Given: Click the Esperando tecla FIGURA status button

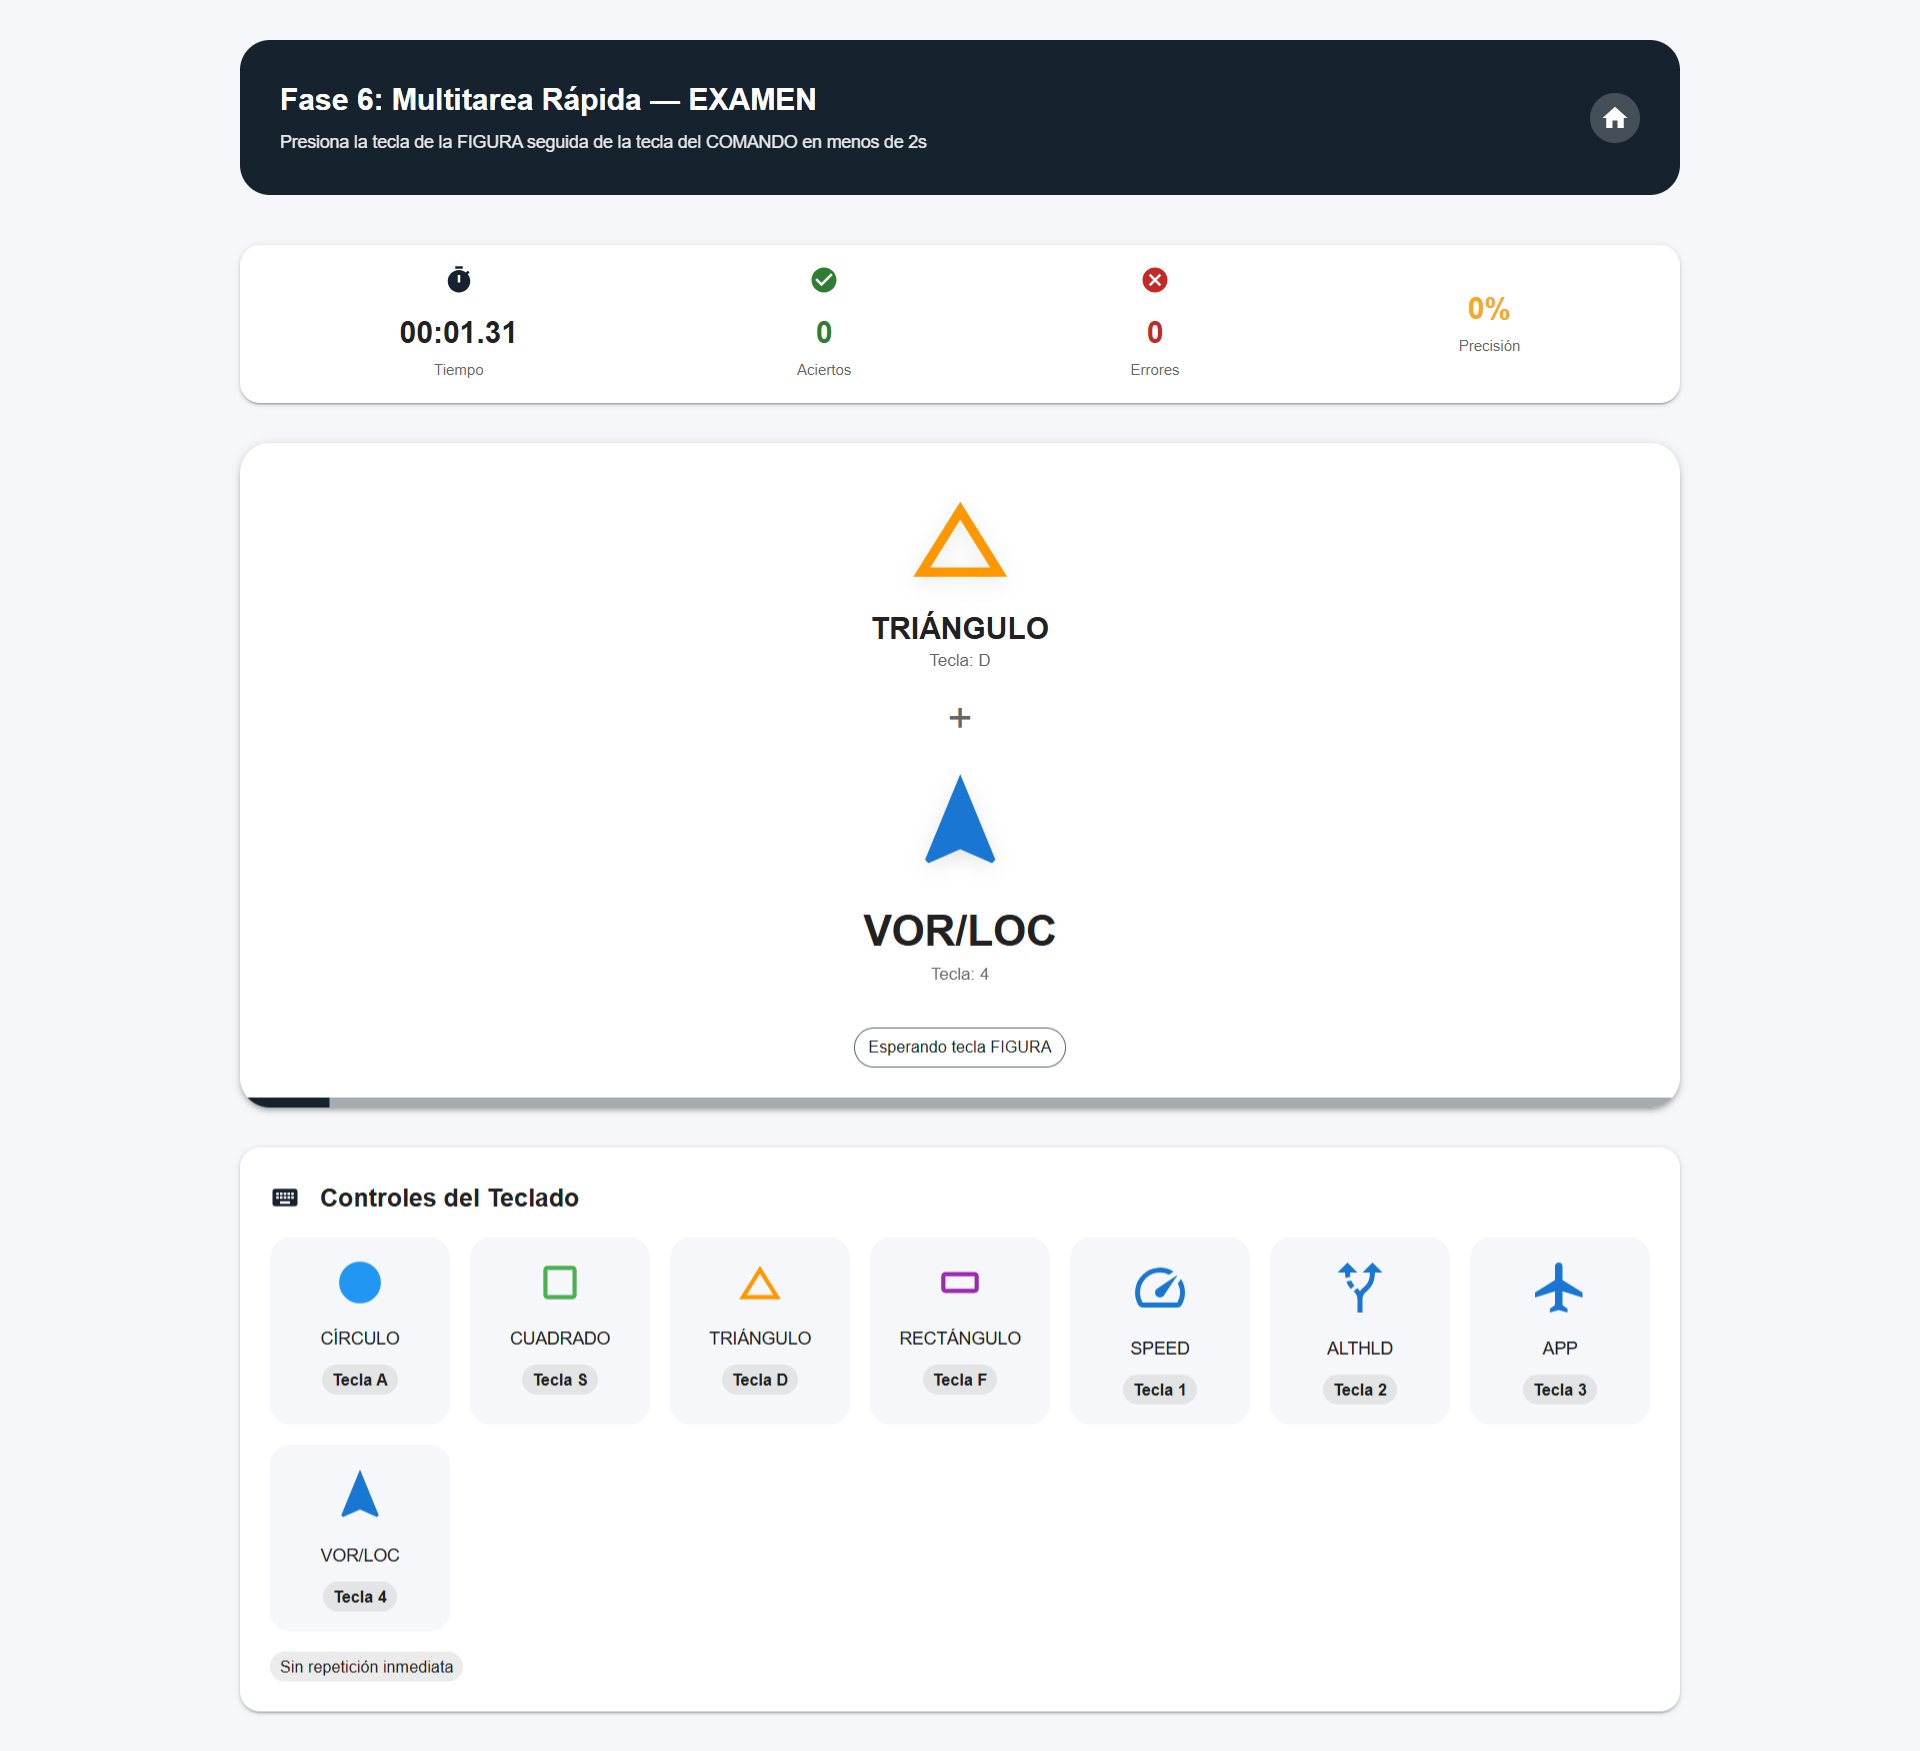Looking at the screenshot, I should (959, 1047).
